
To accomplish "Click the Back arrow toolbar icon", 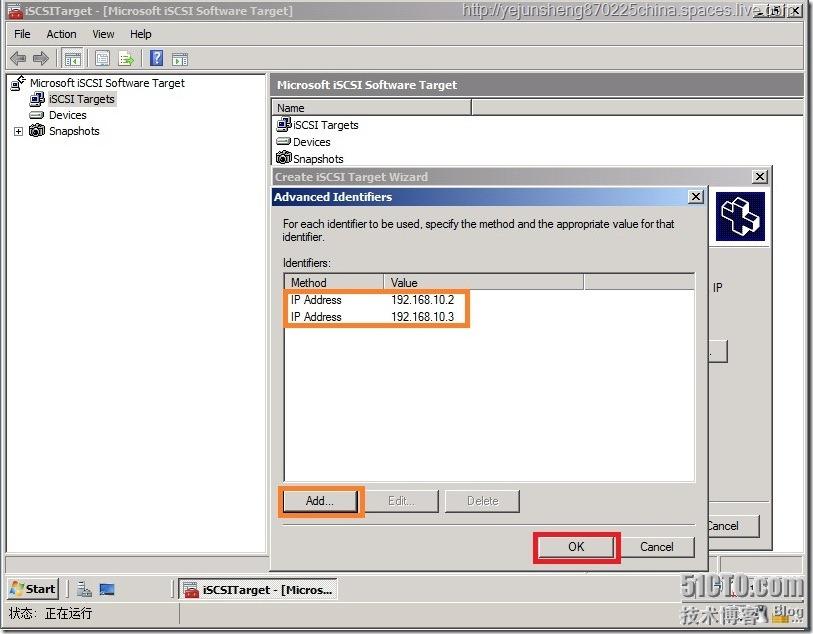I will [18, 59].
